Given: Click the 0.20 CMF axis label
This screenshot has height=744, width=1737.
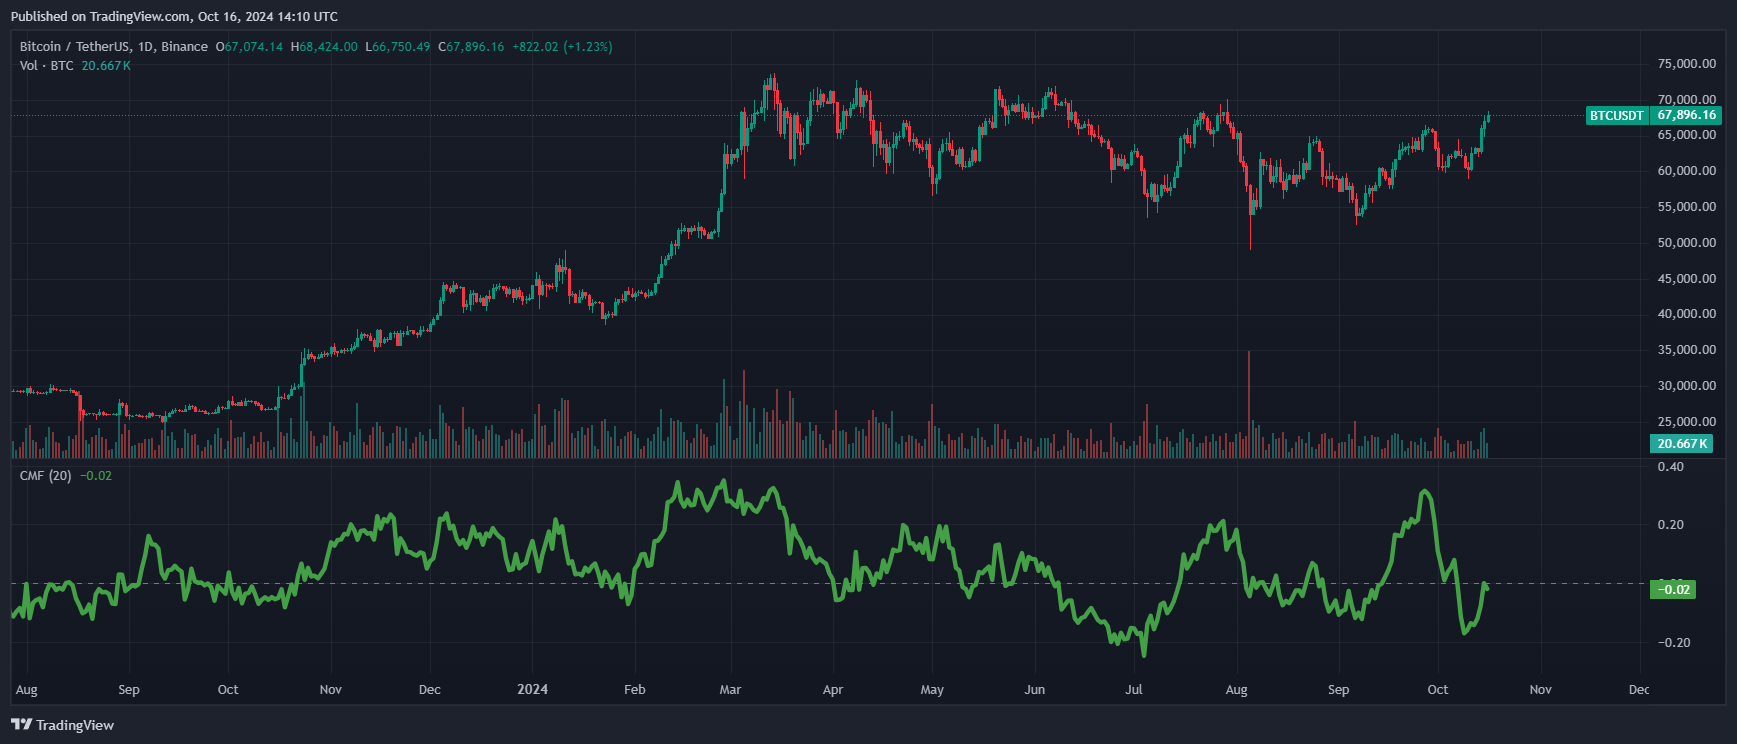Looking at the screenshot, I should (1671, 525).
